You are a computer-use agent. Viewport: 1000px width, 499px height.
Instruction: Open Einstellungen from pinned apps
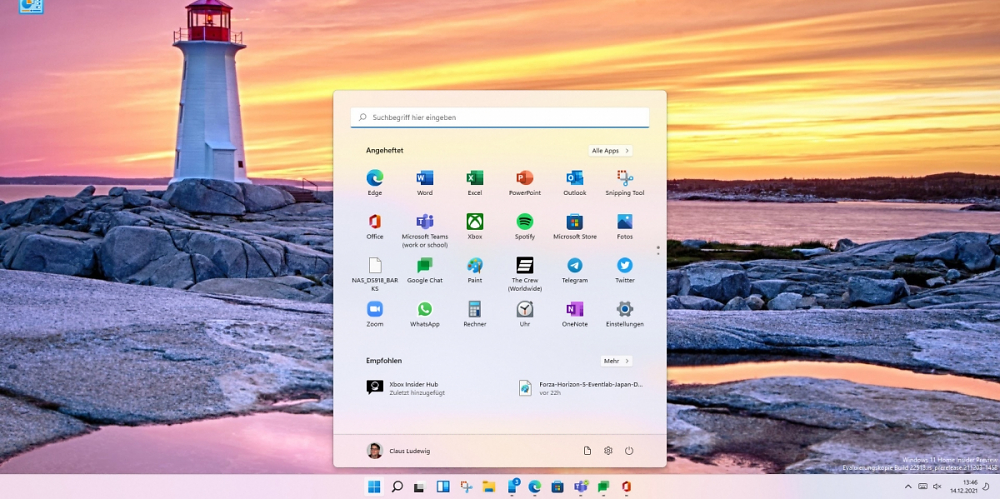point(625,314)
